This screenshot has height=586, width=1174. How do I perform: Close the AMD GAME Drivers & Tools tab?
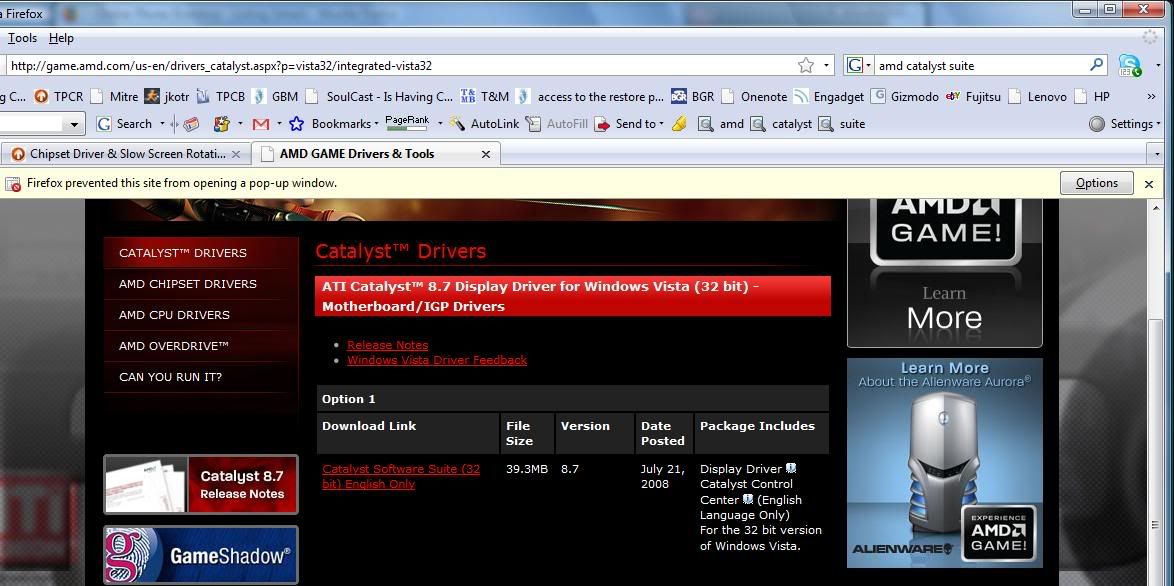(485, 154)
